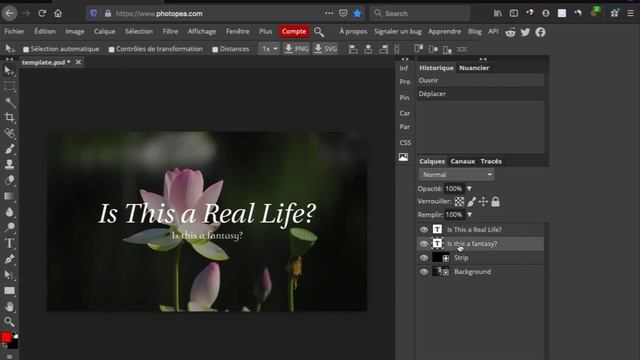
Task: Hide the 'Is this a fantasy?' layer
Action: [x=424, y=244]
